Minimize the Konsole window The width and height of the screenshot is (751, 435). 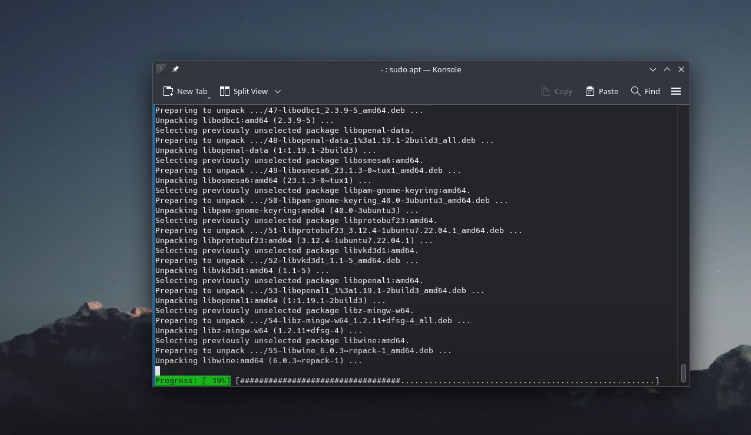[x=653, y=70]
